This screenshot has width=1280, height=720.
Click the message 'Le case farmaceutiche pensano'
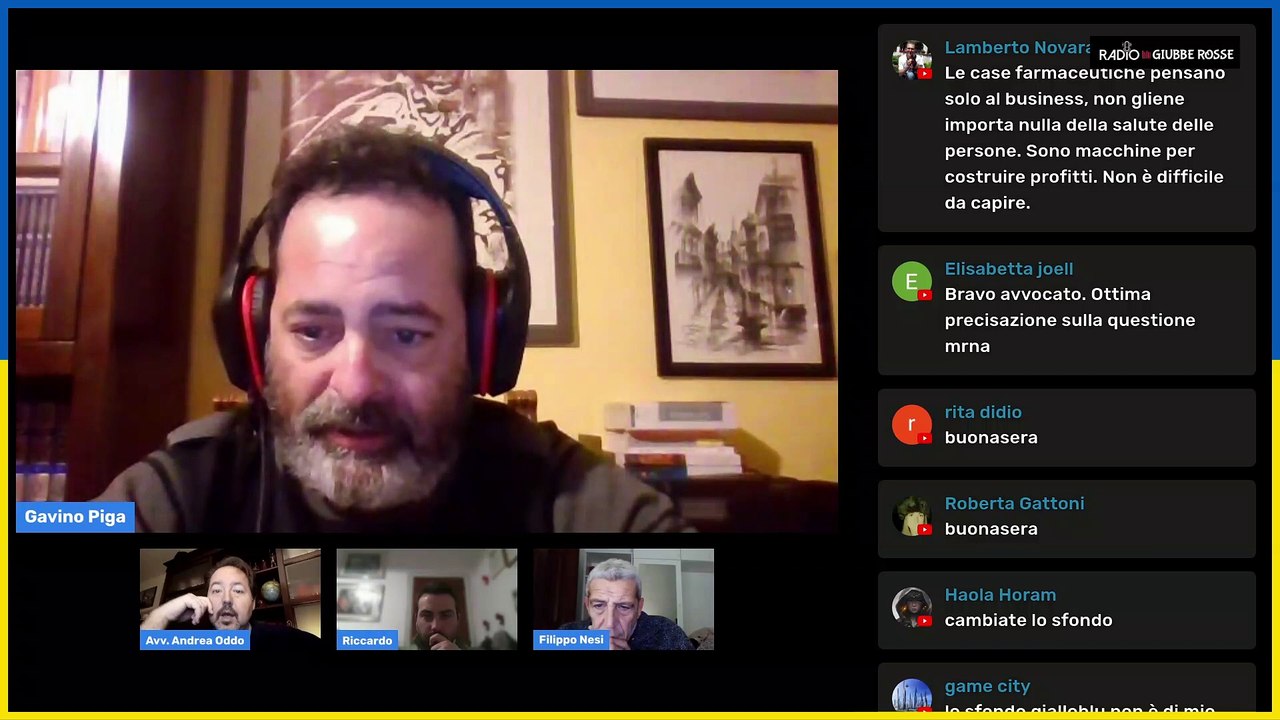(x=1085, y=138)
